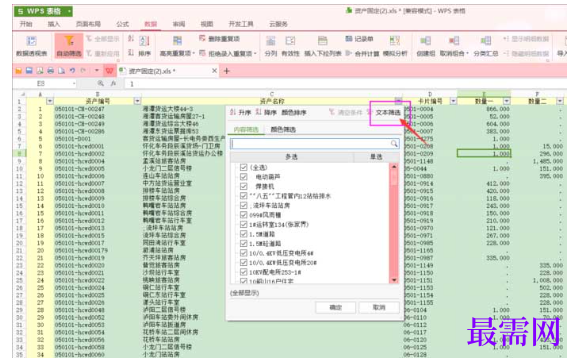Click 插入下拉列表 insert dropdown list
This screenshot has height=363, width=579.
coord(323,46)
